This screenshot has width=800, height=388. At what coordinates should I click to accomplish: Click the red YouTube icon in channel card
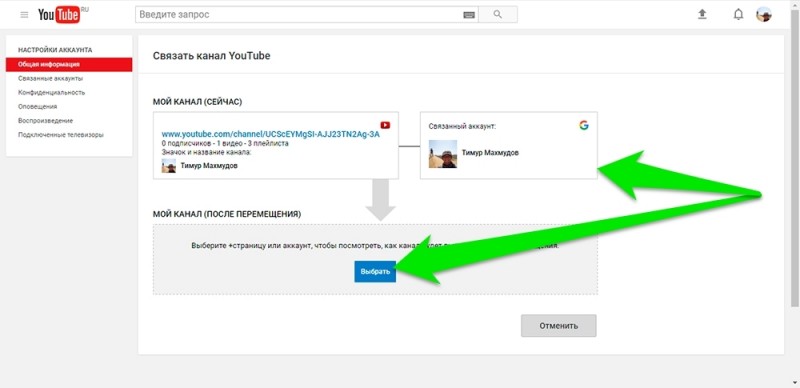pos(385,125)
